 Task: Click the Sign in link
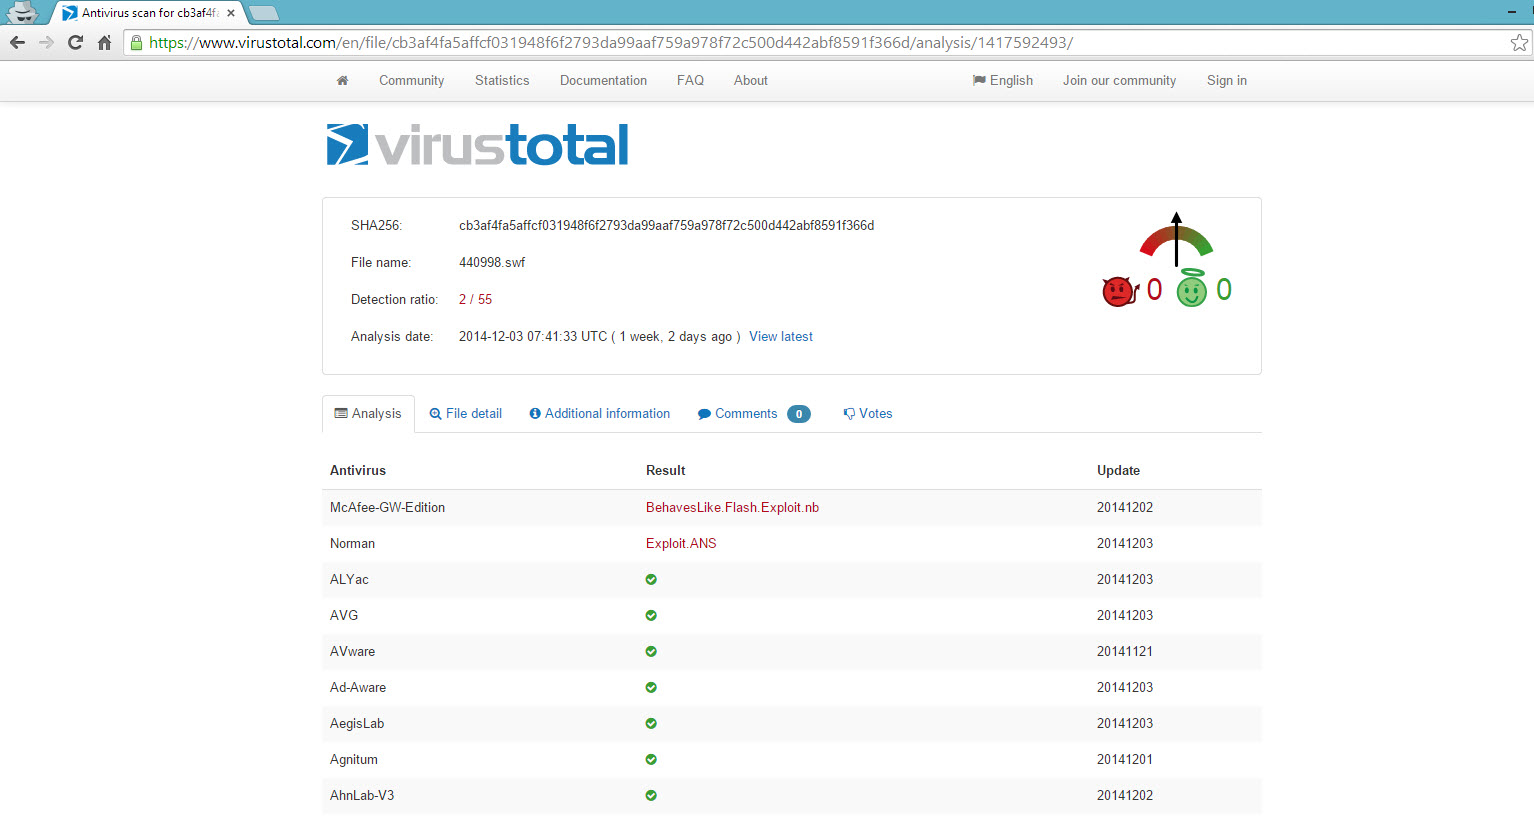click(x=1227, y=80)
